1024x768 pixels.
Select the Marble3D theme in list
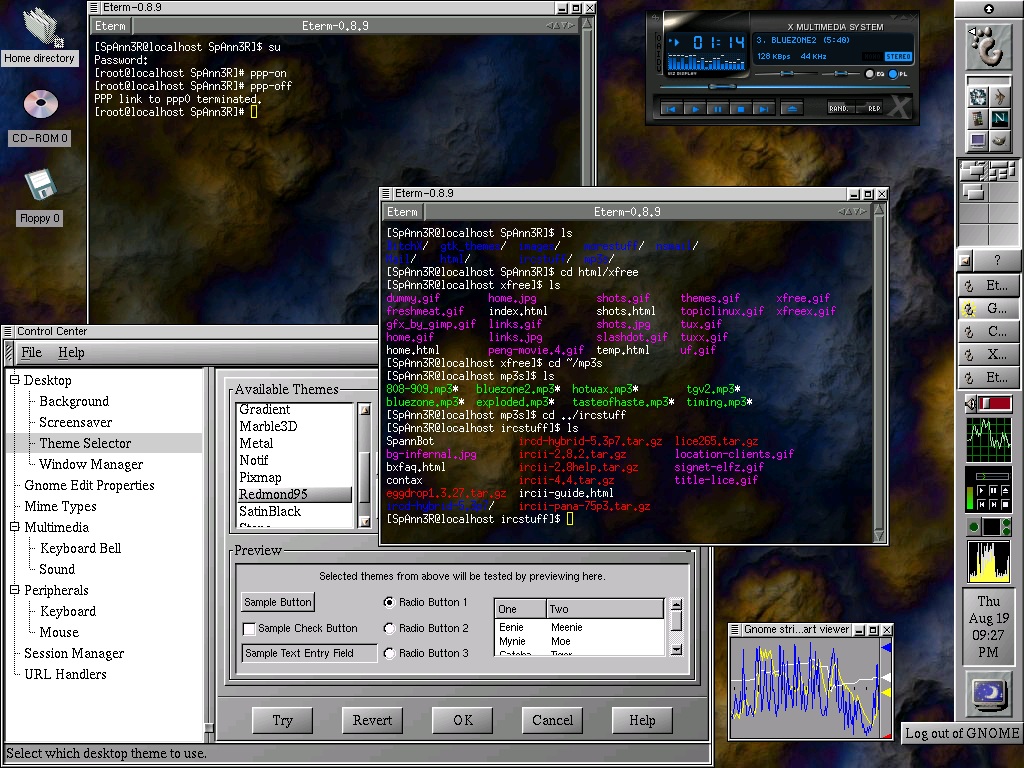294,426
